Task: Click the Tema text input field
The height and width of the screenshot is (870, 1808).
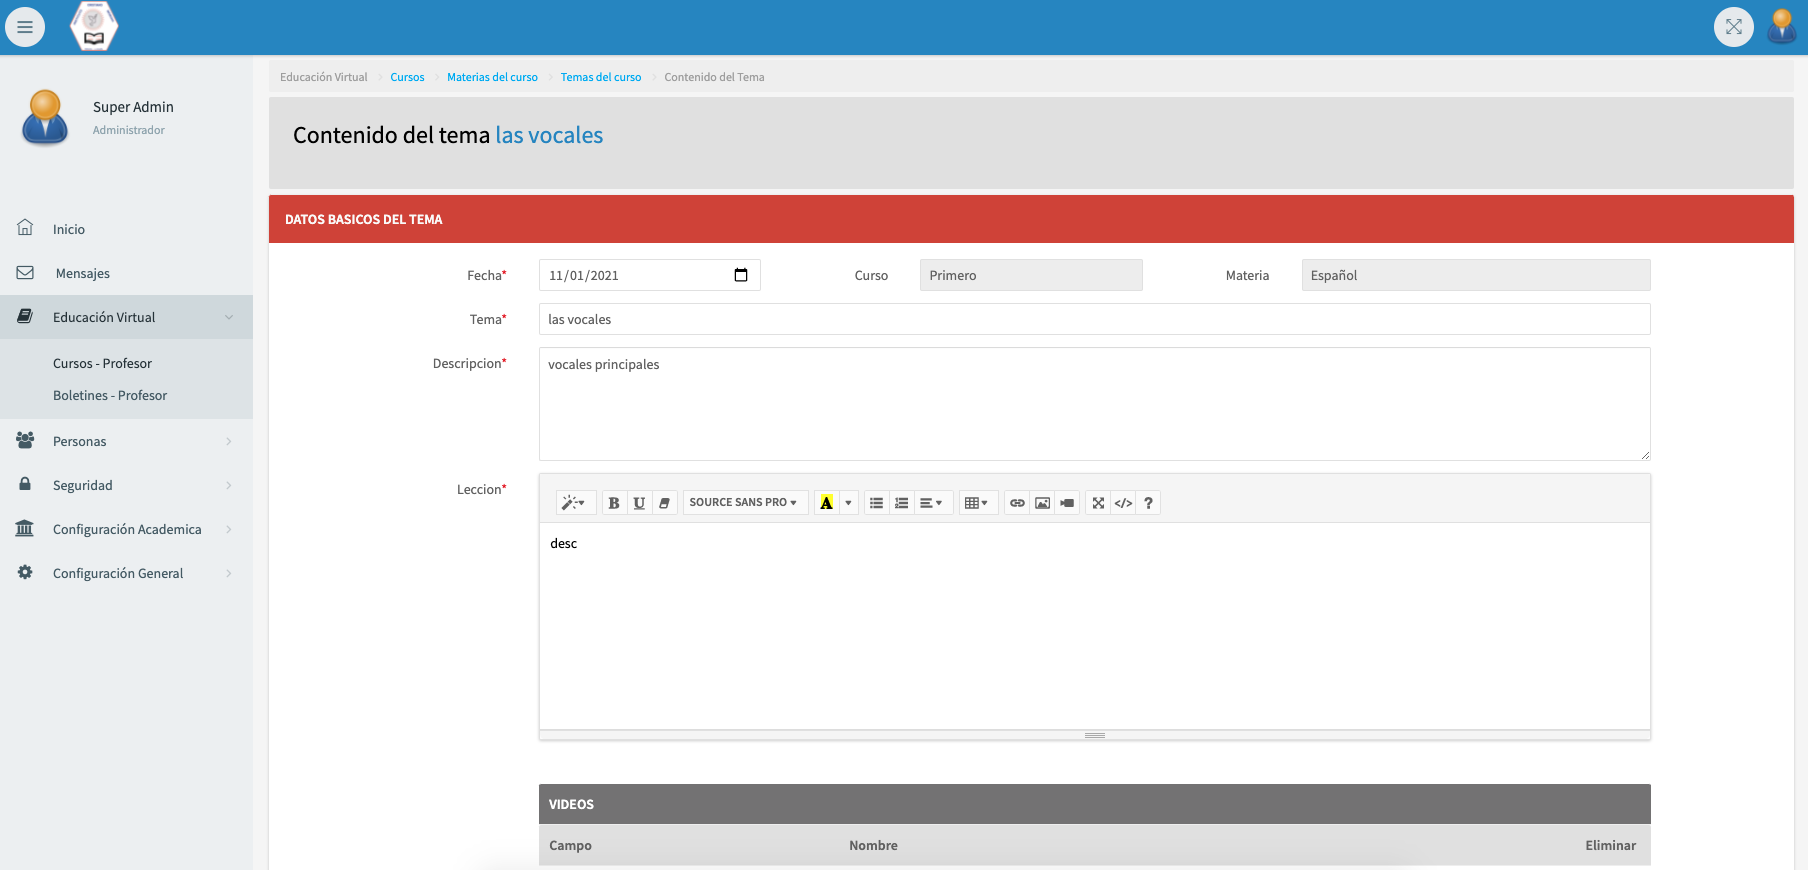Action: tap(1094, 319)
